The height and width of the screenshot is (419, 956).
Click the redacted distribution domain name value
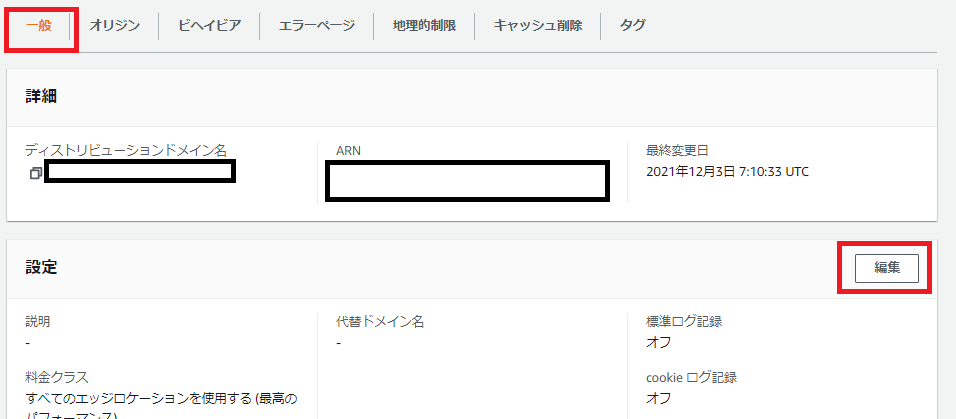tap(140, 172)
